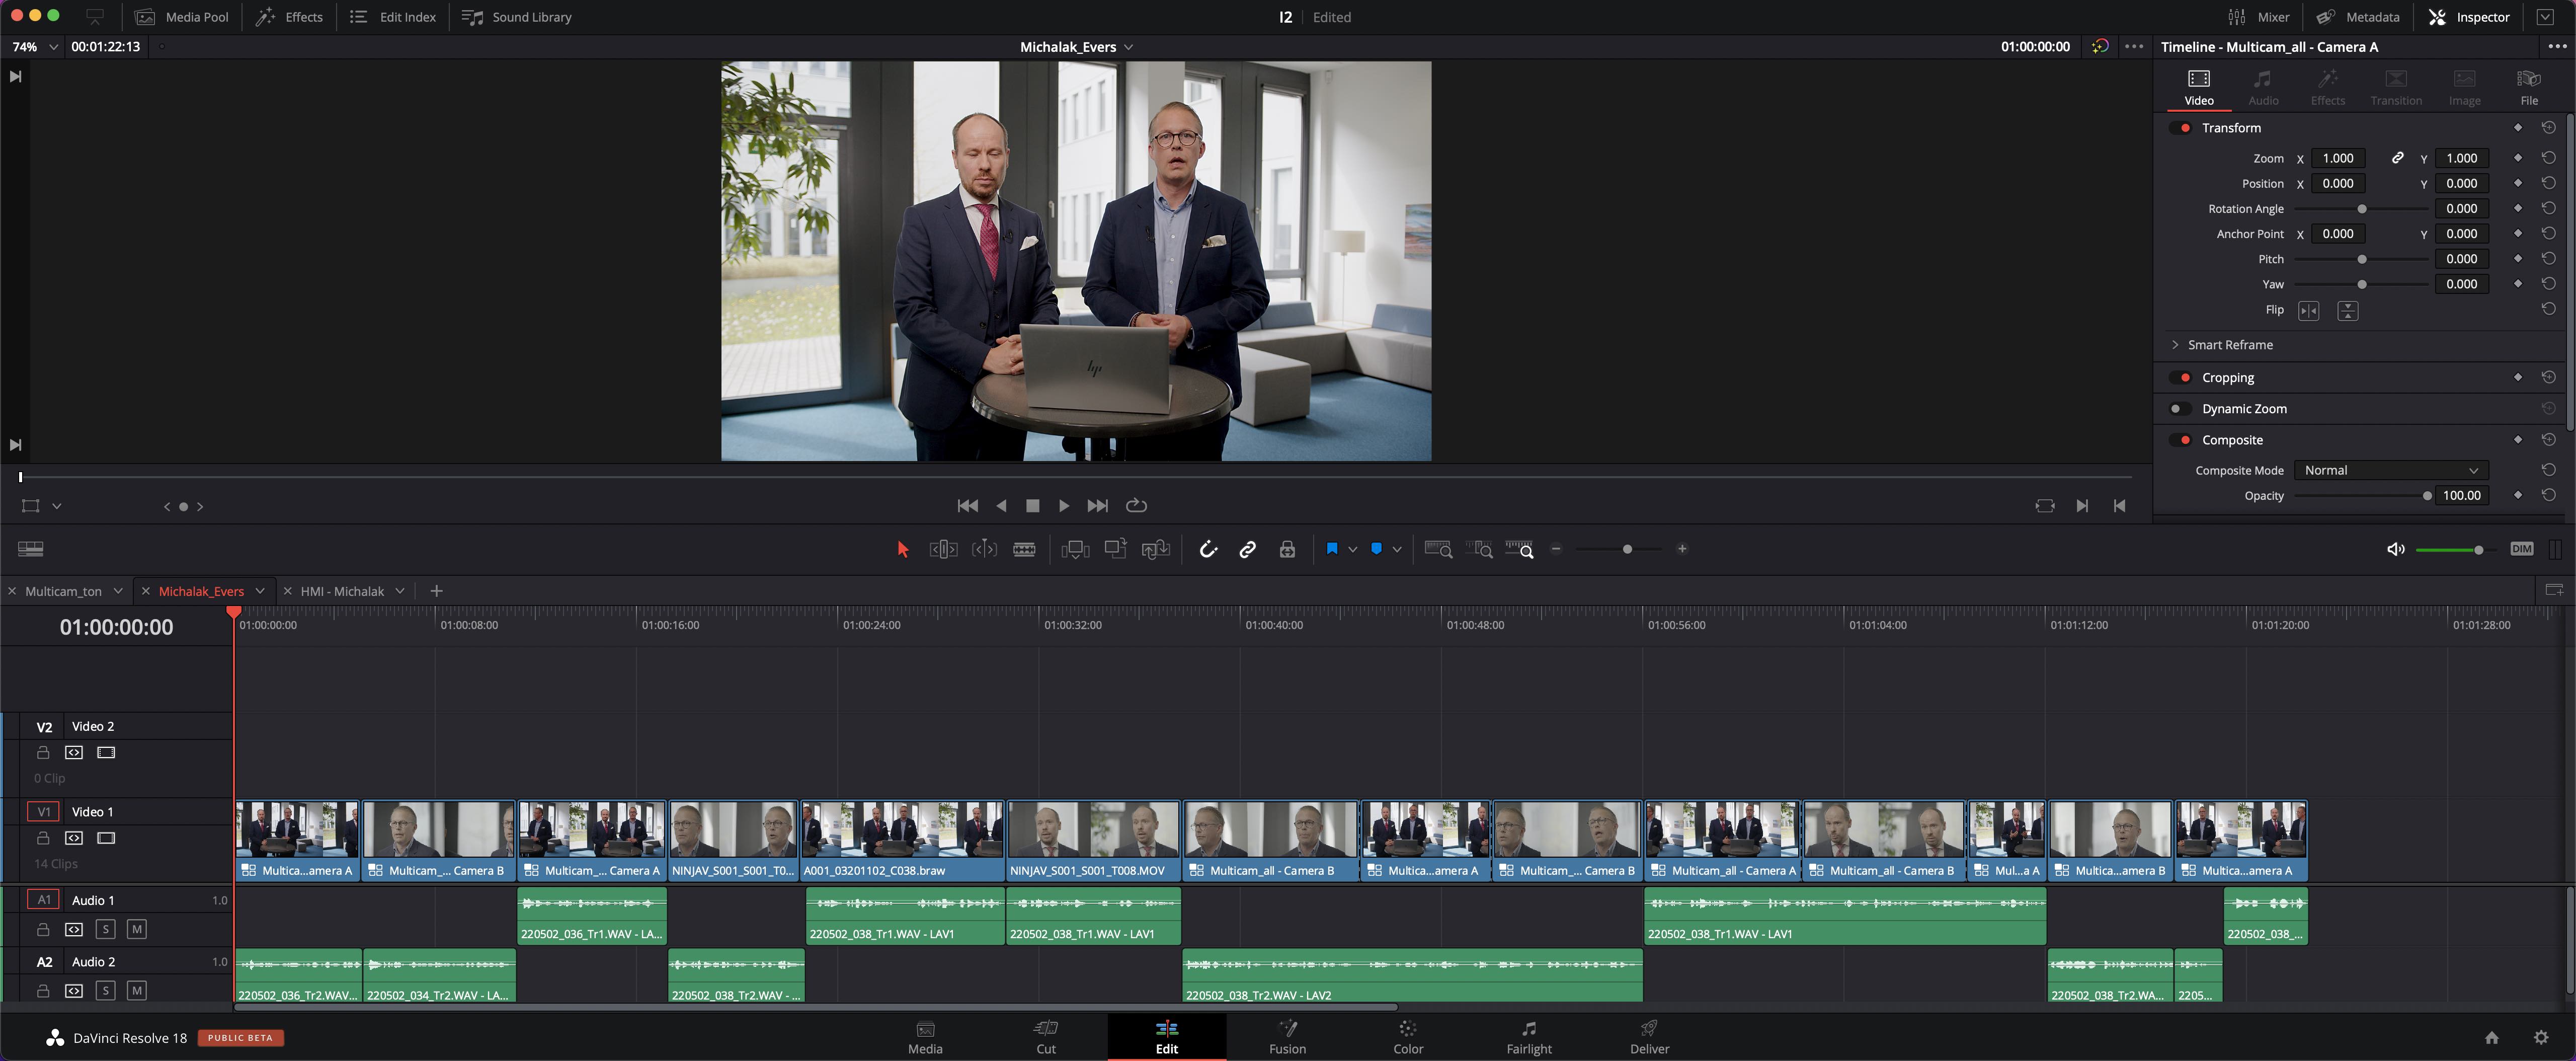The image size is (2576, 1061).
Task: Toggle the Position Lock icon
Action: (1287, 549)
